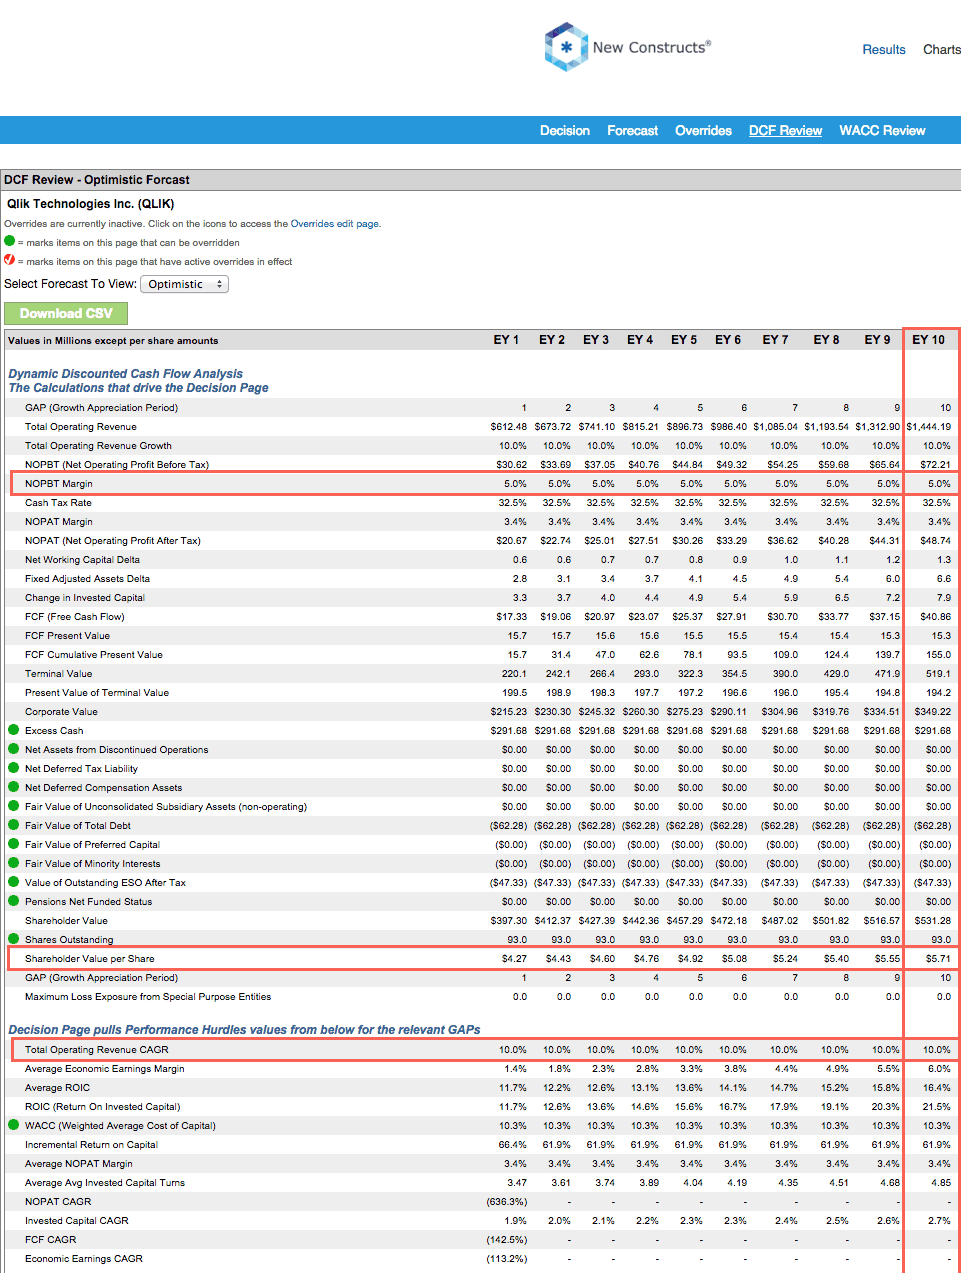Open Results in the top navigation

(x=884, y=49)
